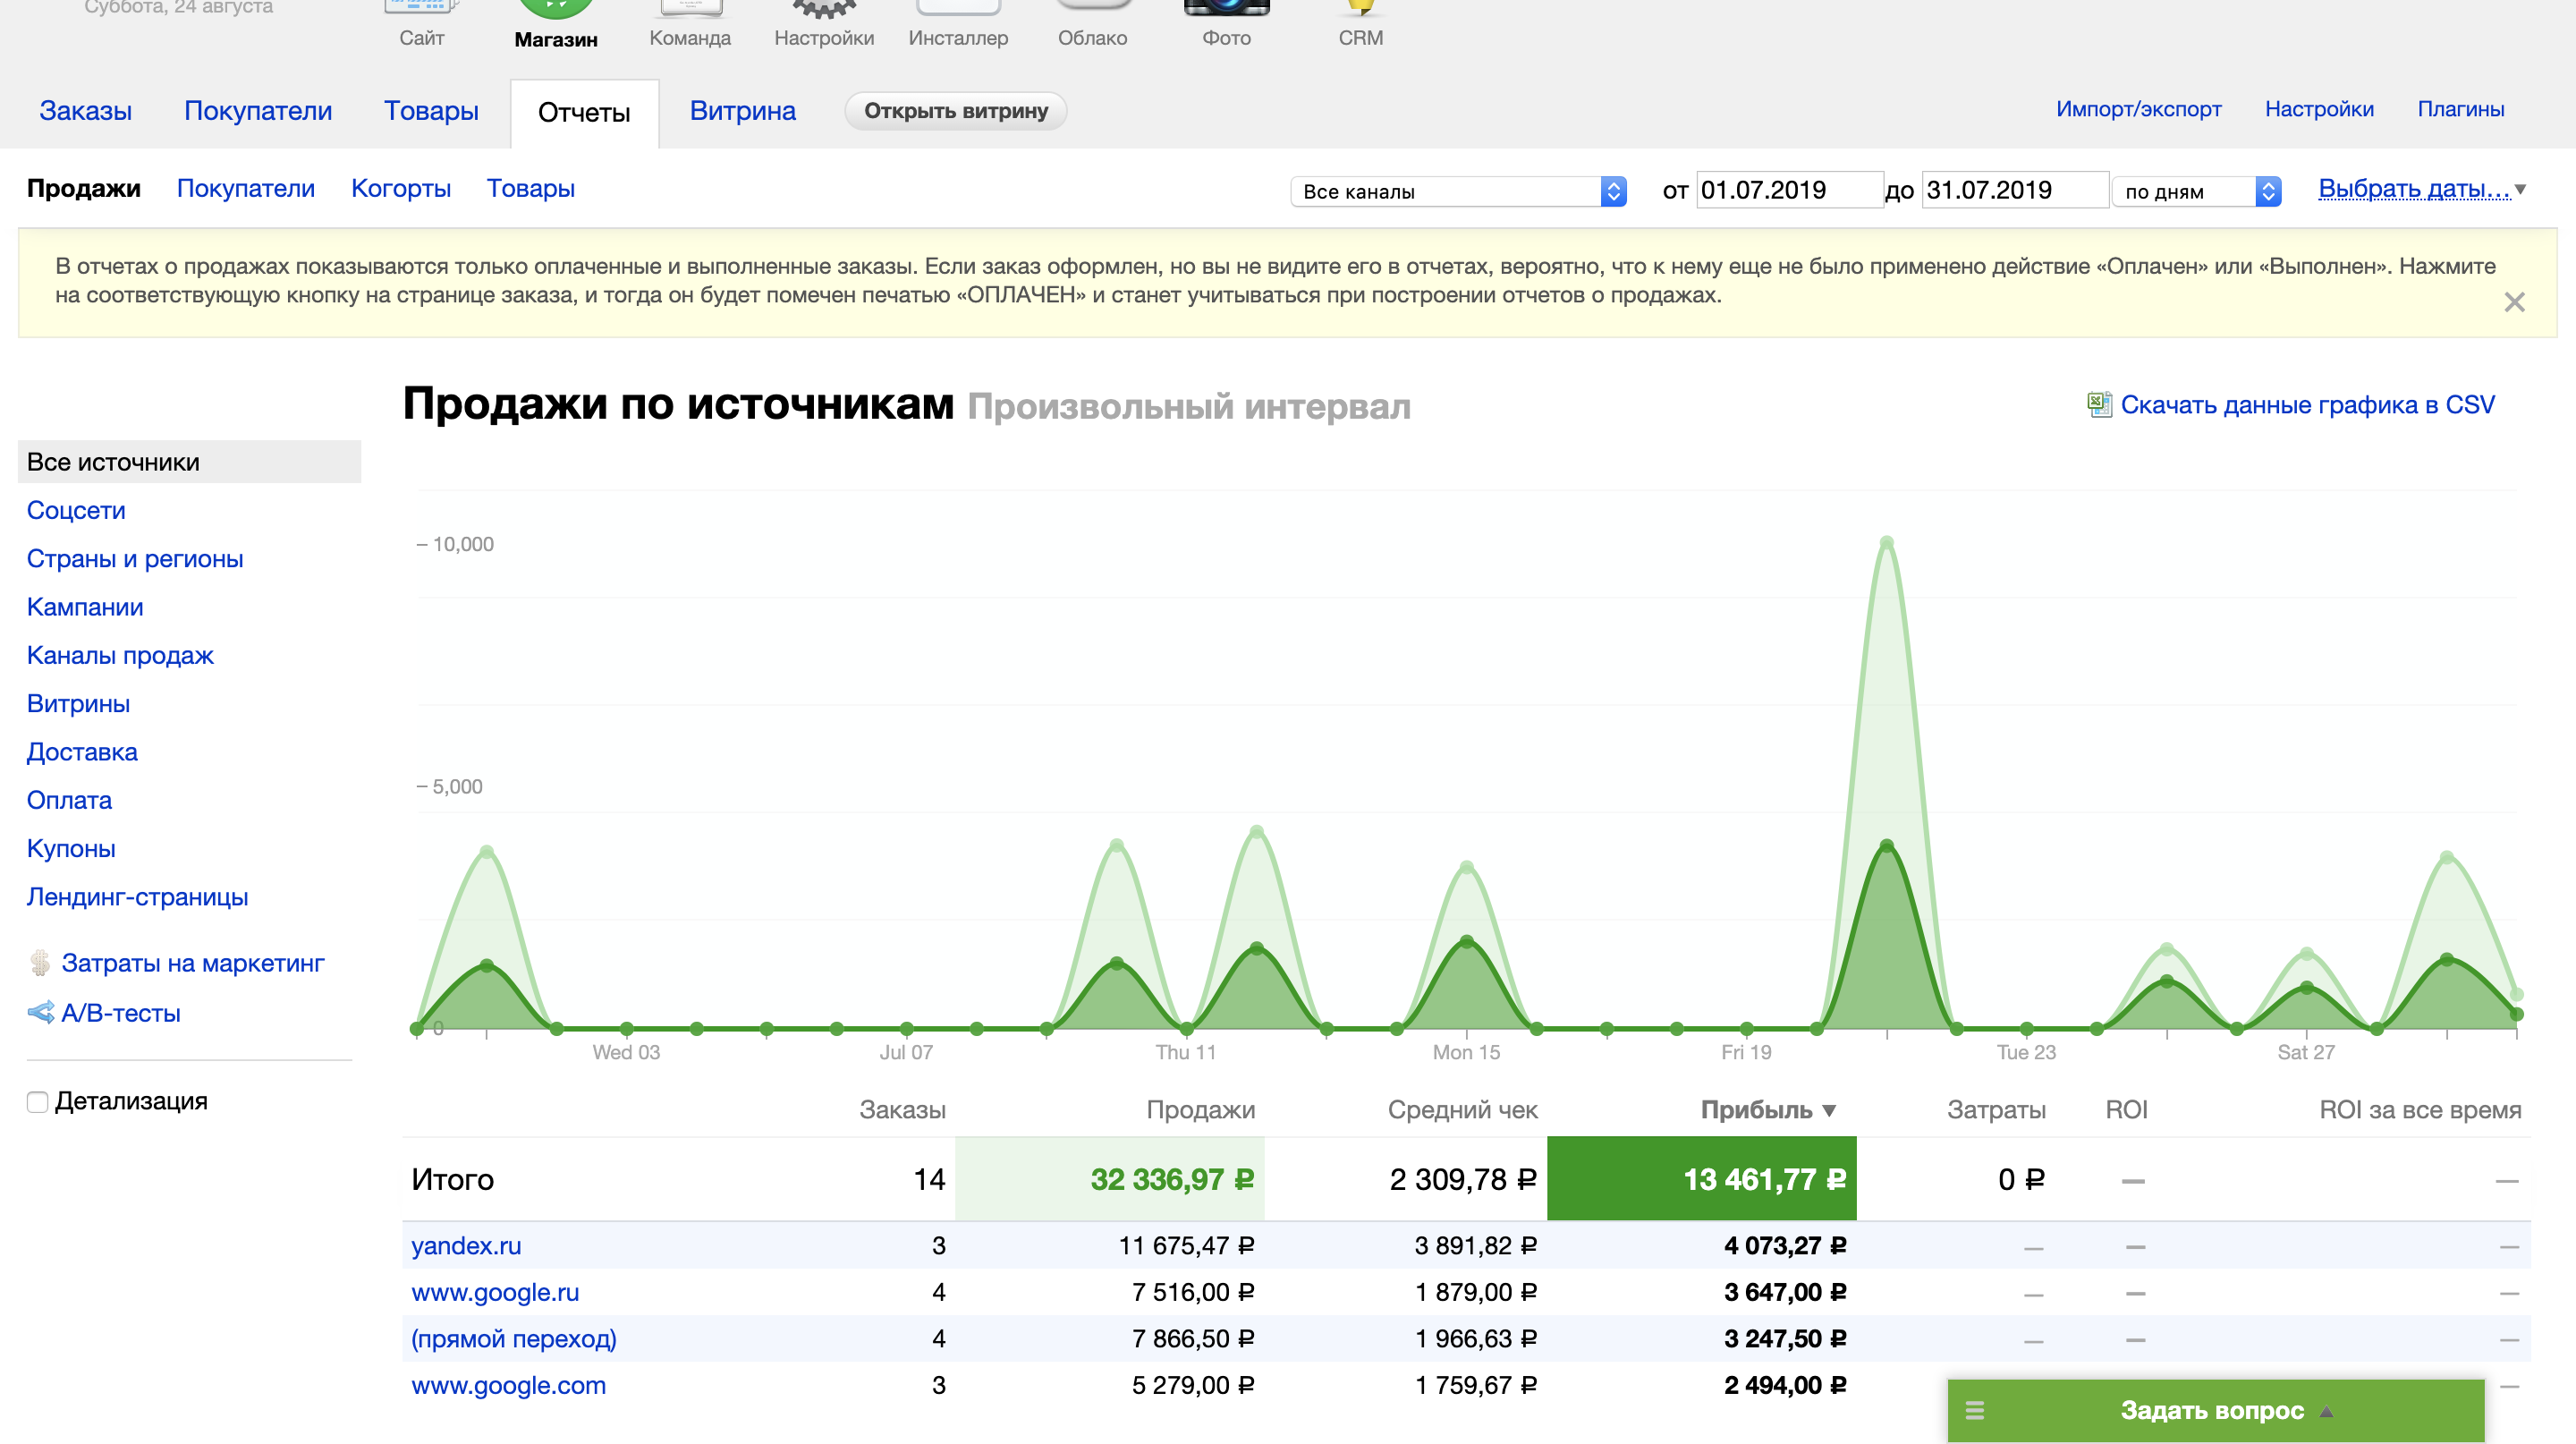Open the Все каналы dropdown

tap(1458, 191)
